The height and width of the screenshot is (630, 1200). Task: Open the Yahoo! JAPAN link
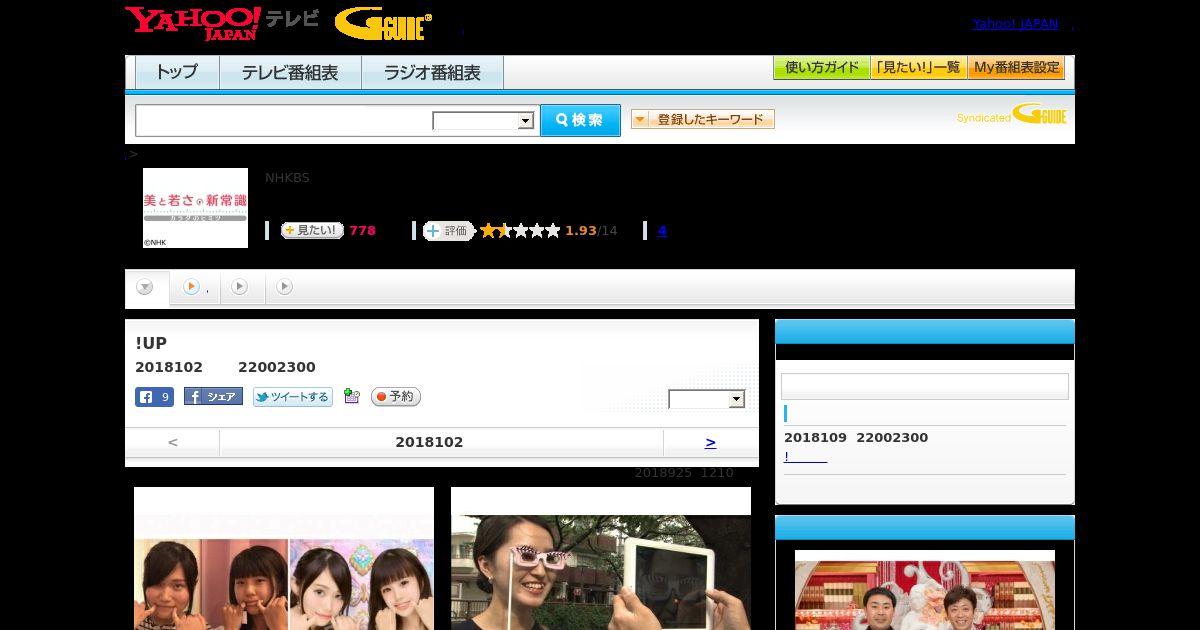1015,24
